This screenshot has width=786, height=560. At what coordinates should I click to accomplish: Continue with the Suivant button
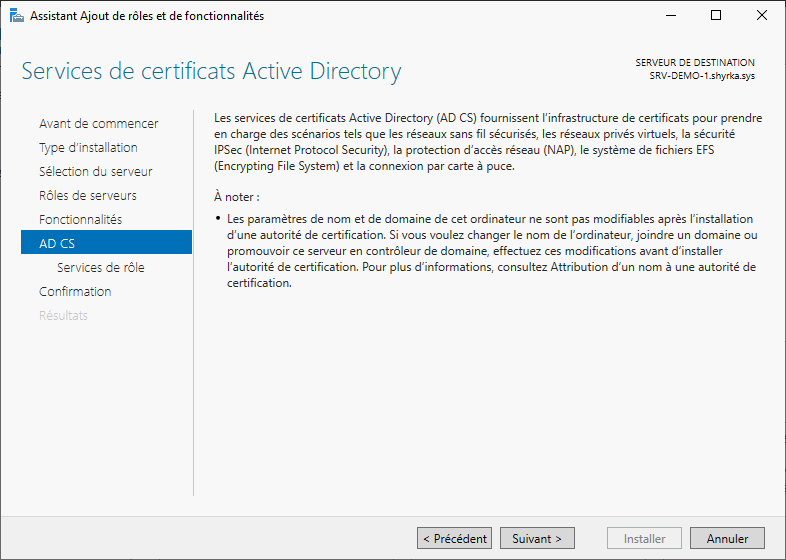[537, 538]
